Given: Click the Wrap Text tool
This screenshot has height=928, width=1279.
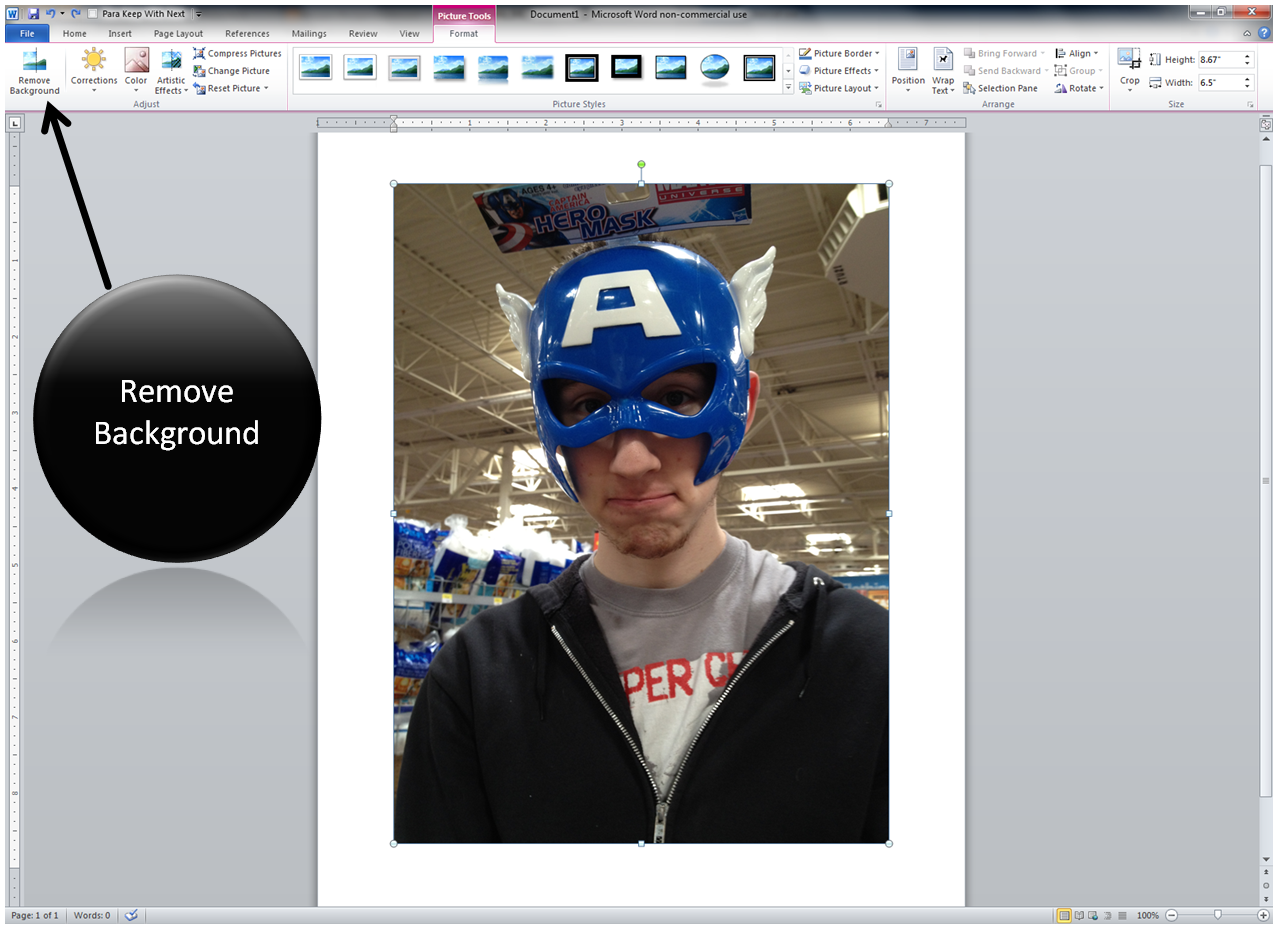Looking at the screenshot, I should 942,70.
